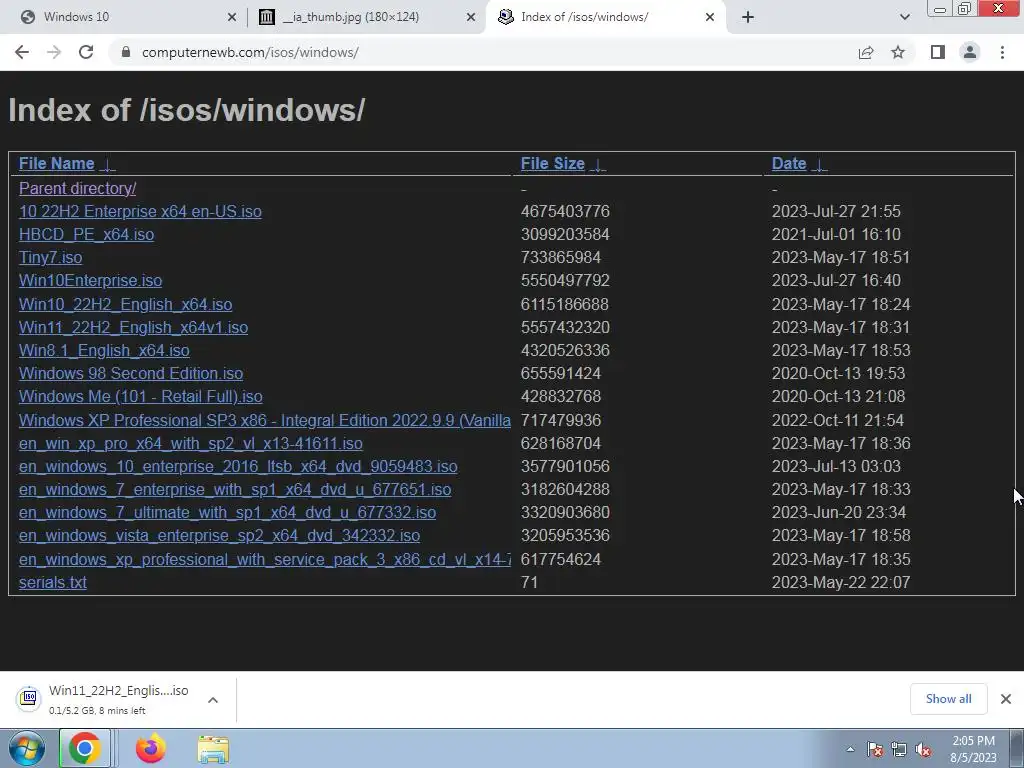Download Tiny7.iso

tap(50, 257)
